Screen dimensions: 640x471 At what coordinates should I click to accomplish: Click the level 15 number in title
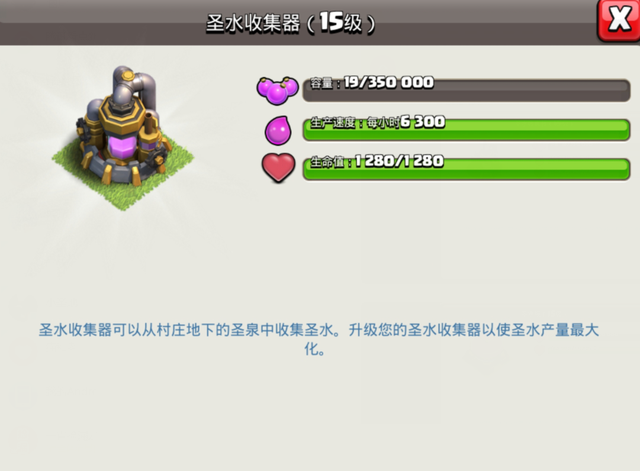pyautogui.click(x=331, y=22)
